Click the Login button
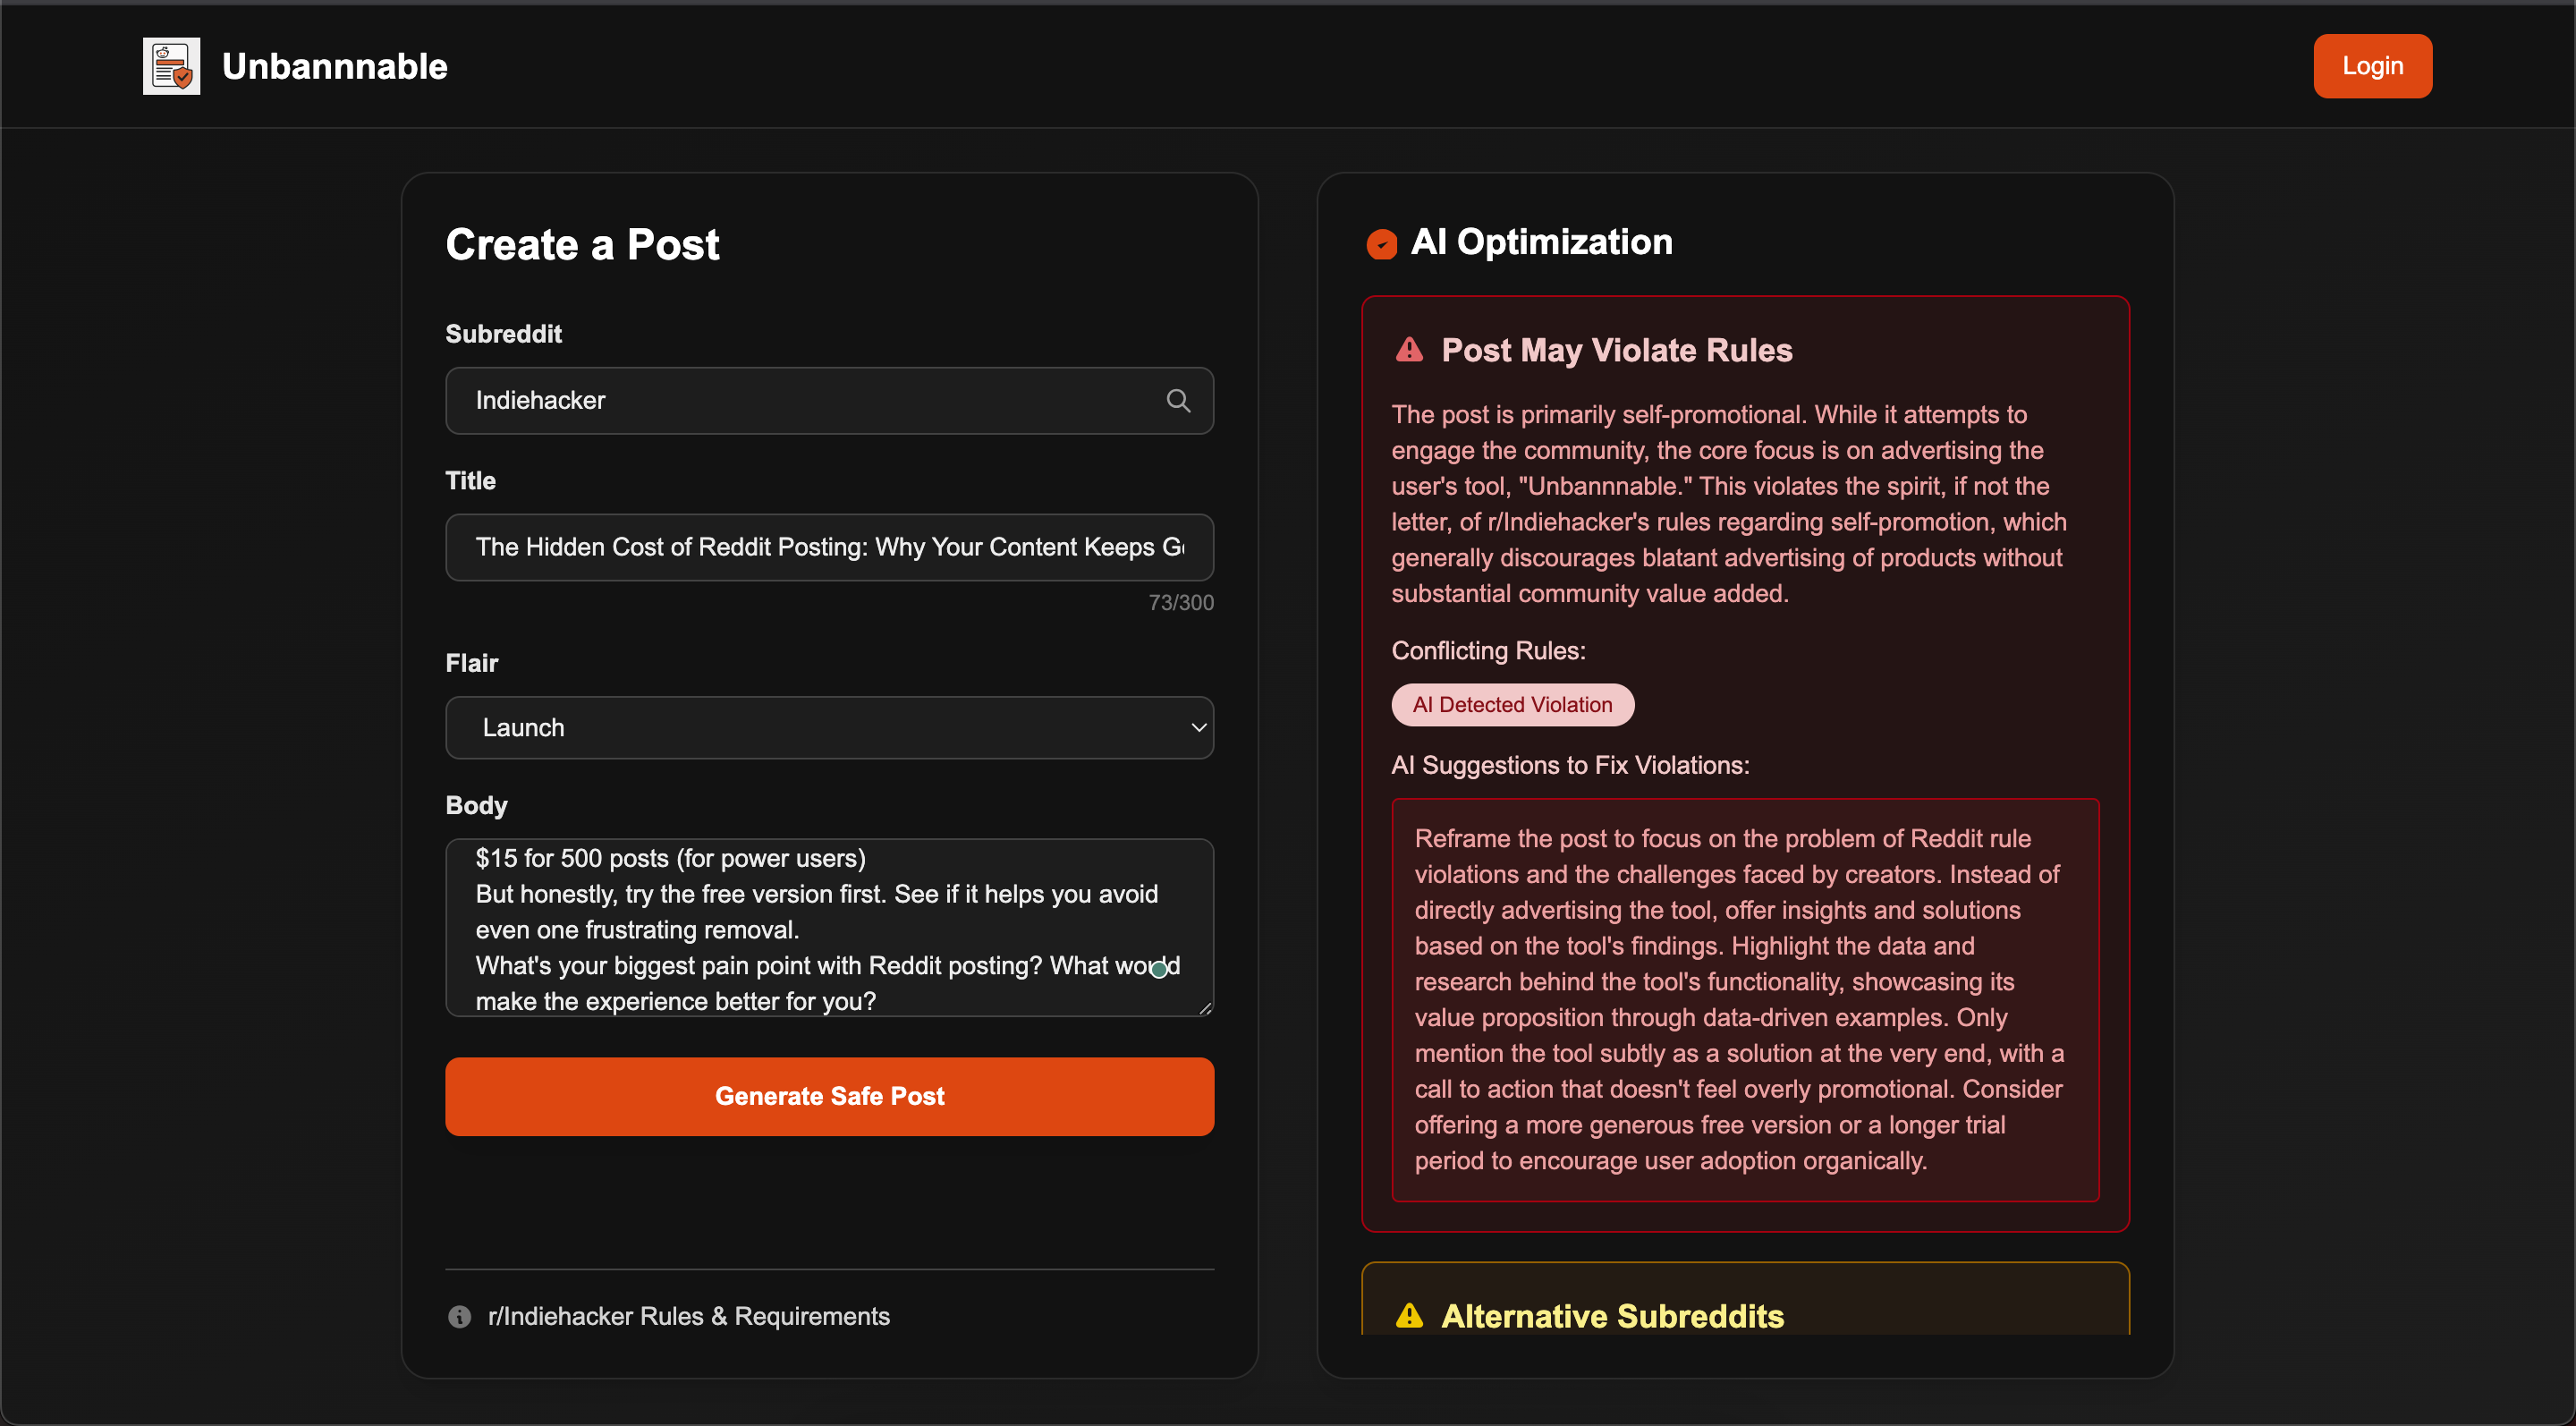Image resolution: width=2576 pixels, height=1426 pixels. click(x=2372, y=66)
